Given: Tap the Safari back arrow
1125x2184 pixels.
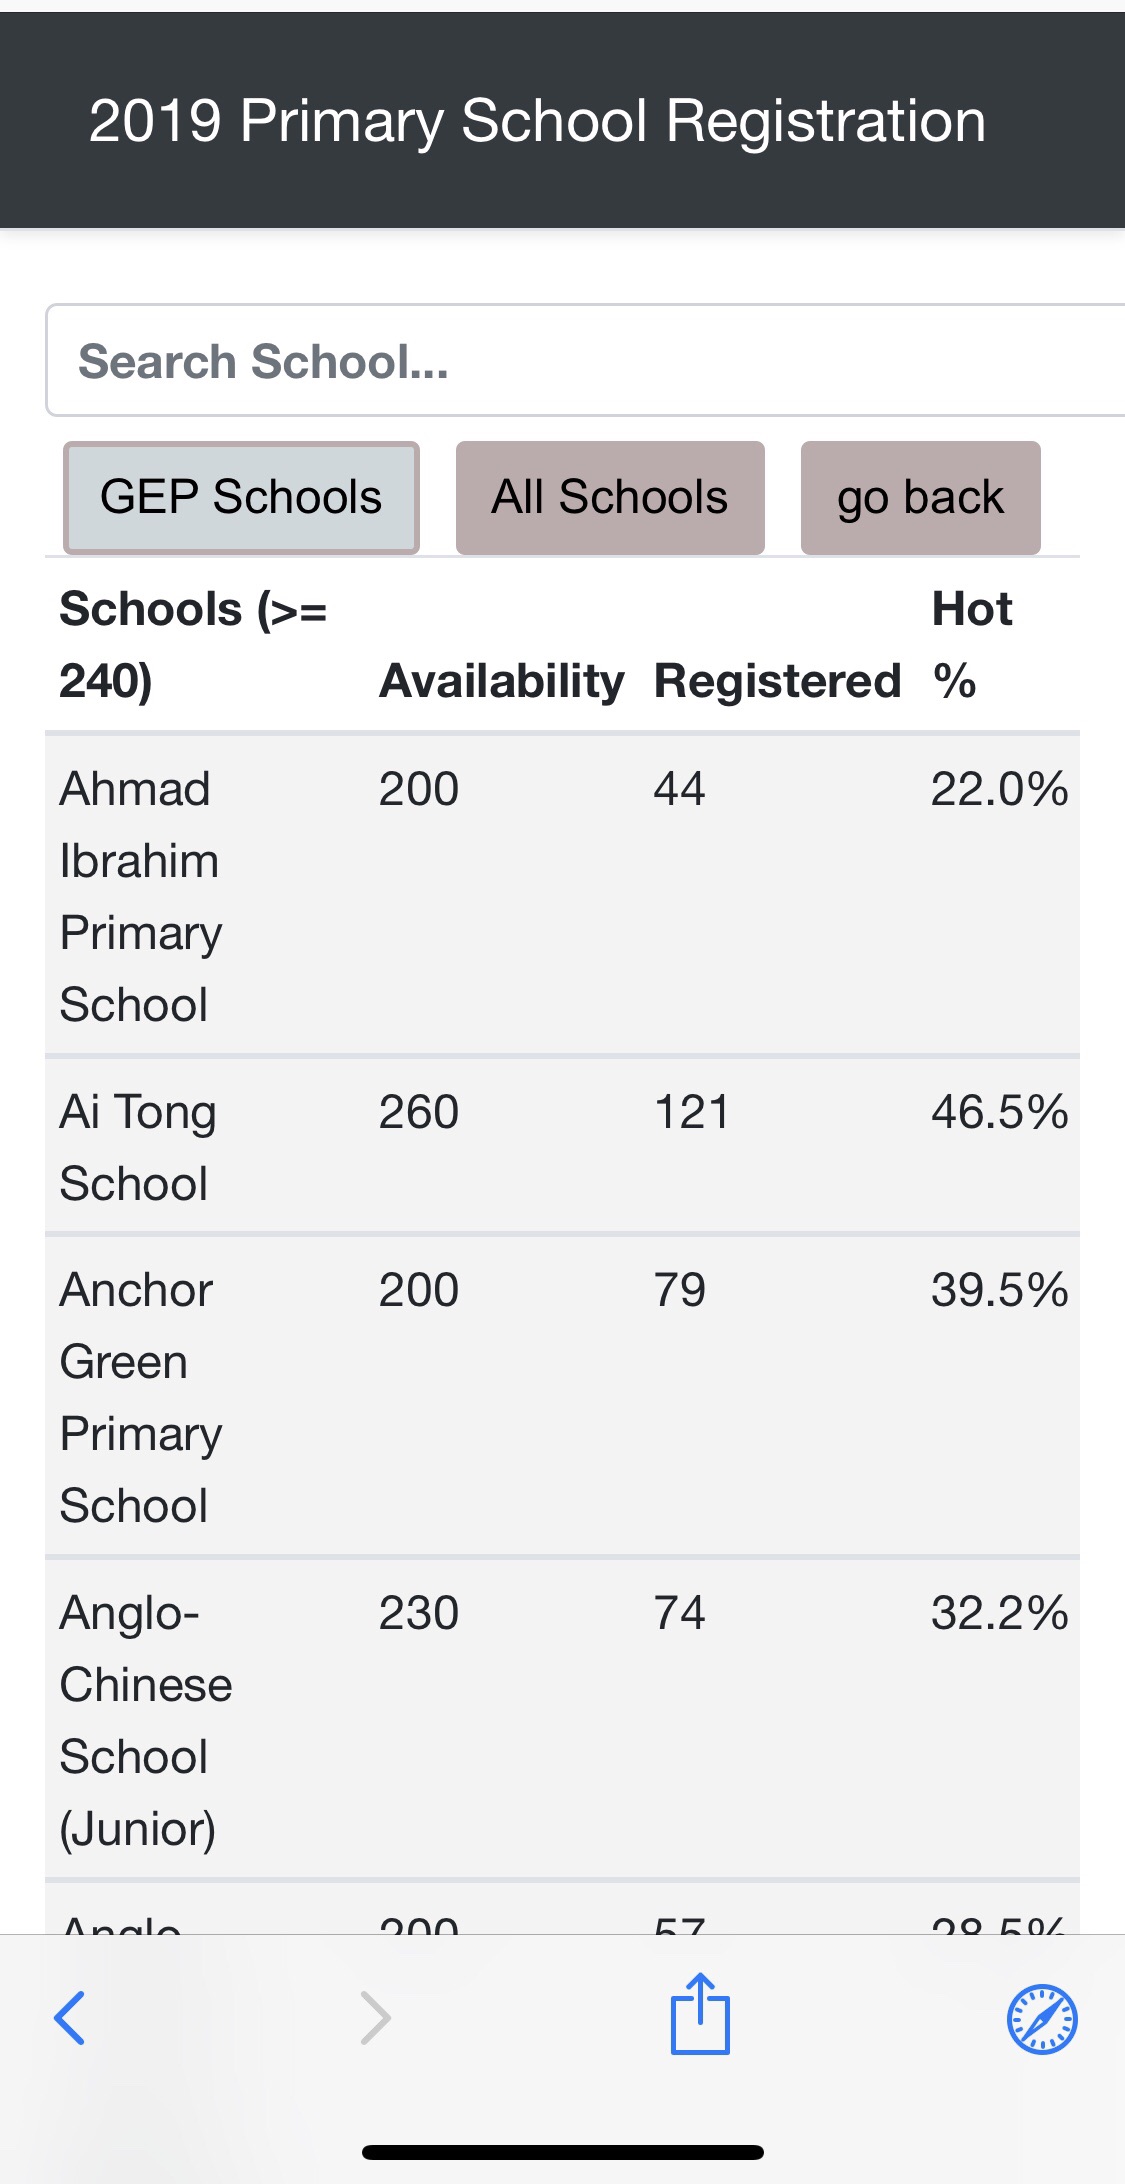Looking at the screenshot, I should [x=69, y=2018].
